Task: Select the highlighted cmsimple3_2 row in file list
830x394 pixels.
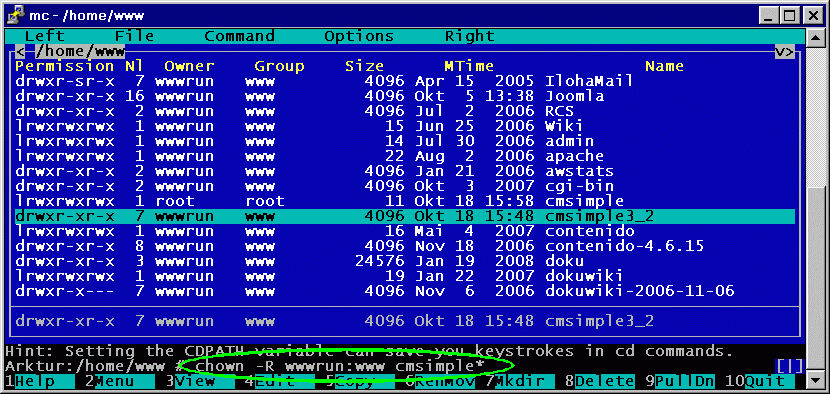Action: [404, 216]
